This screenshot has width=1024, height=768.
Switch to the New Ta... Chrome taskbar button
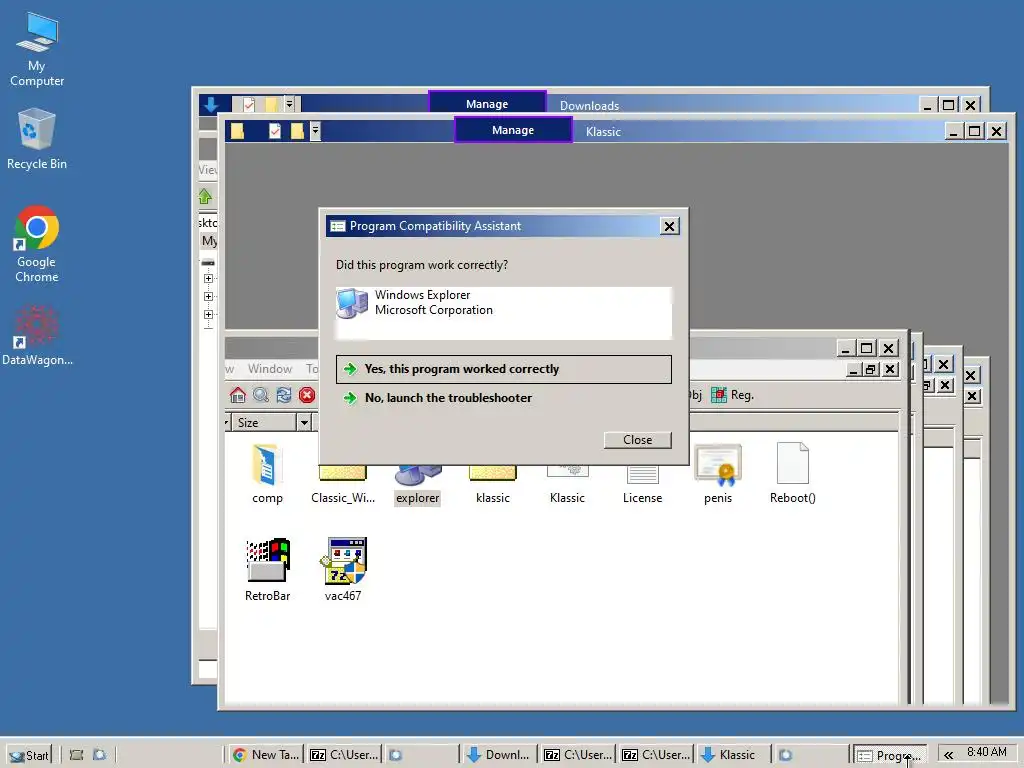266,755
